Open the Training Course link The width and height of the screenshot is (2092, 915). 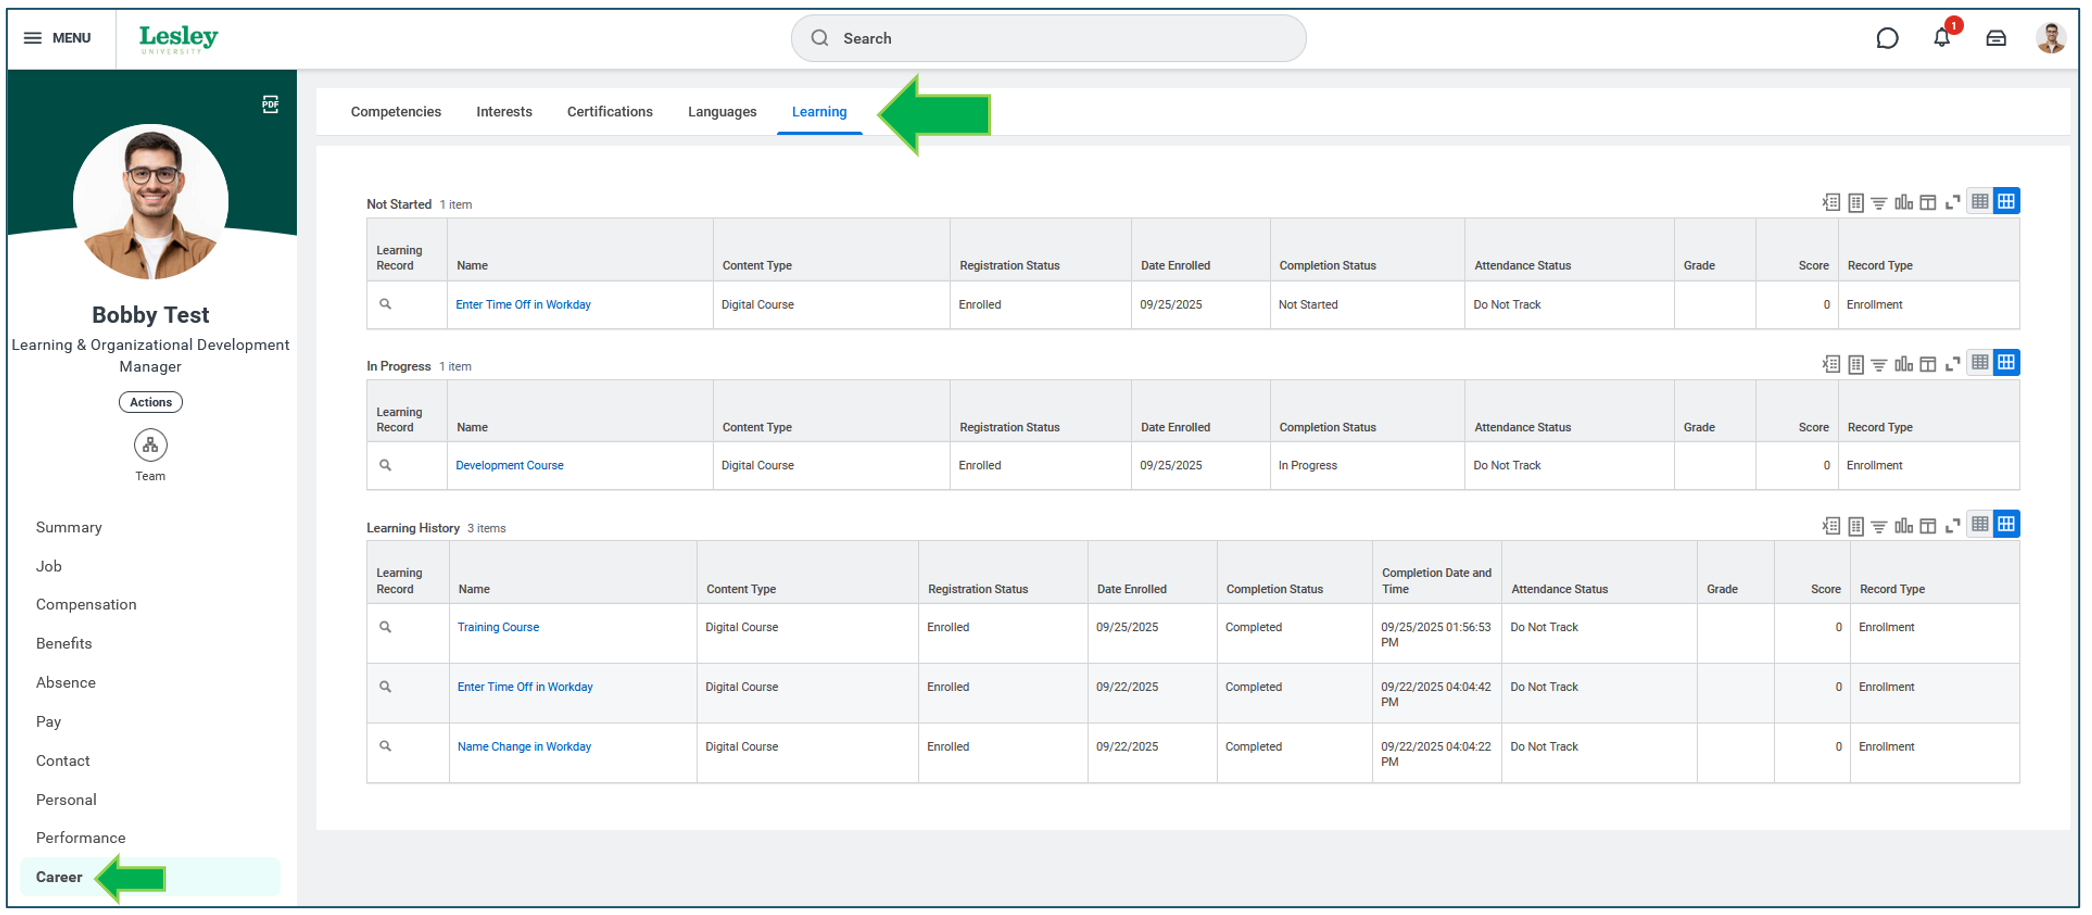[498, 627]
